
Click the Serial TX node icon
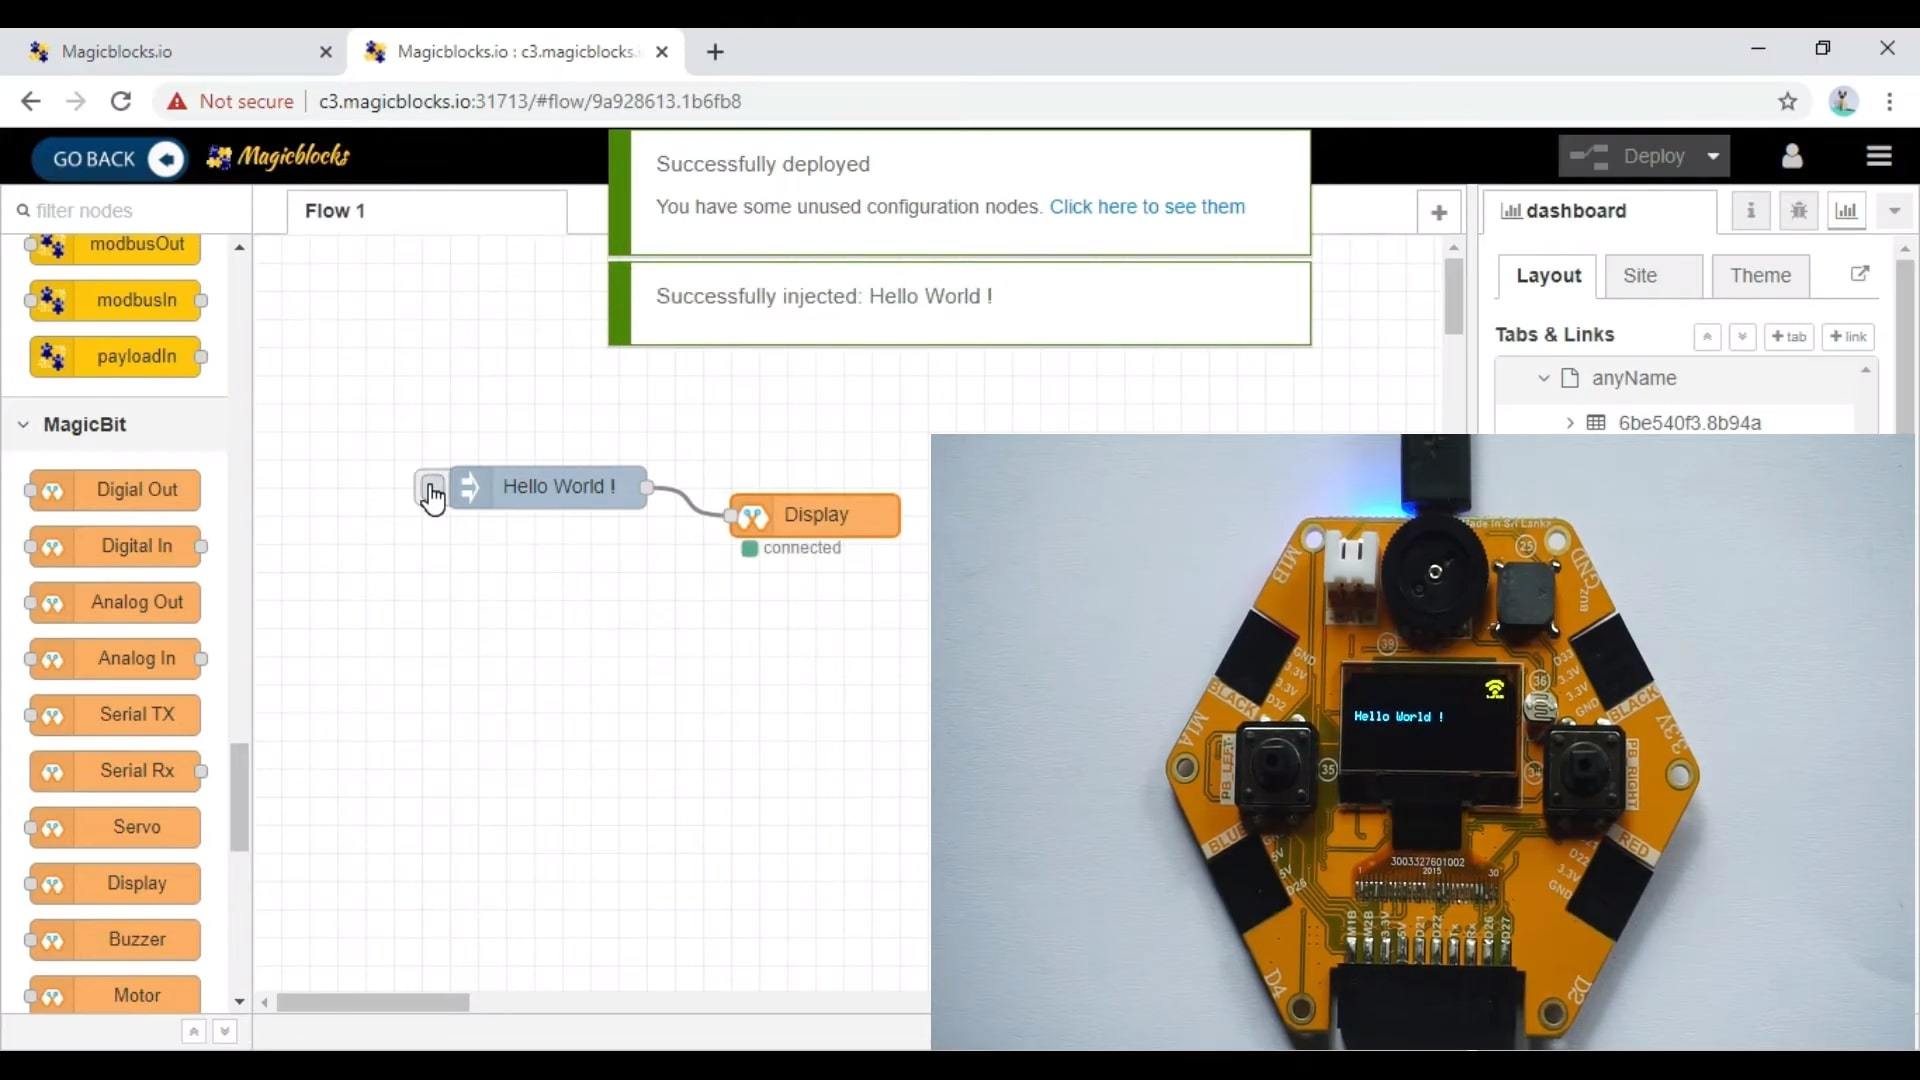tap(54, 715)
